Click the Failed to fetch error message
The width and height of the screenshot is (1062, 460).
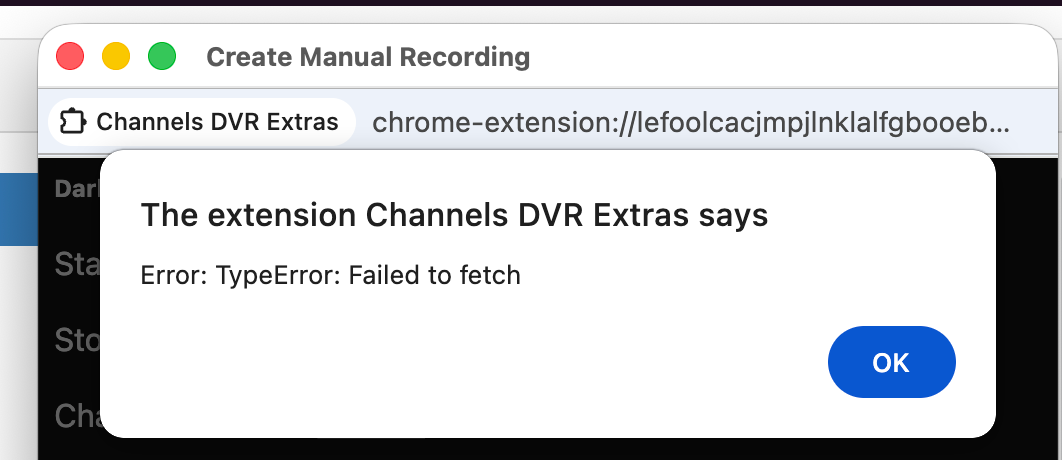[331, 275]
